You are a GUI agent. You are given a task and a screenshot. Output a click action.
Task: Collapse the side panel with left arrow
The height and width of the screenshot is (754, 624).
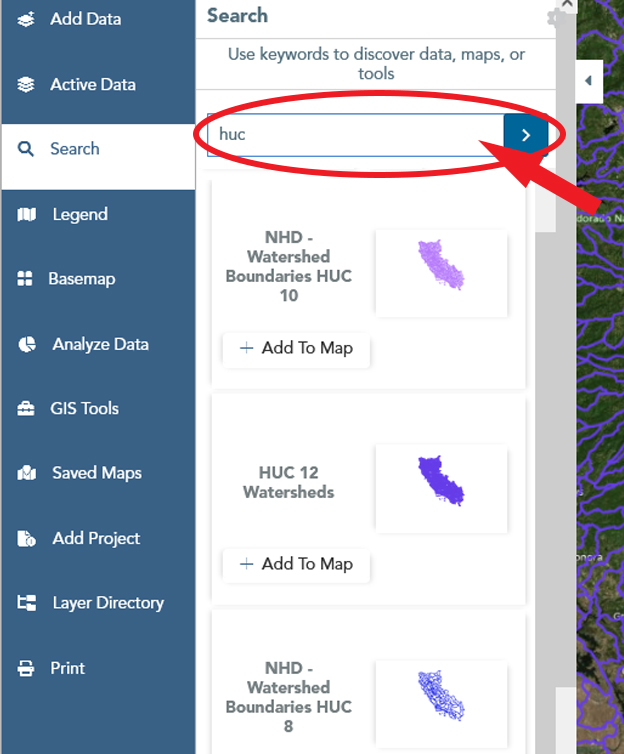pyautogui.click(x=589, y=81)
